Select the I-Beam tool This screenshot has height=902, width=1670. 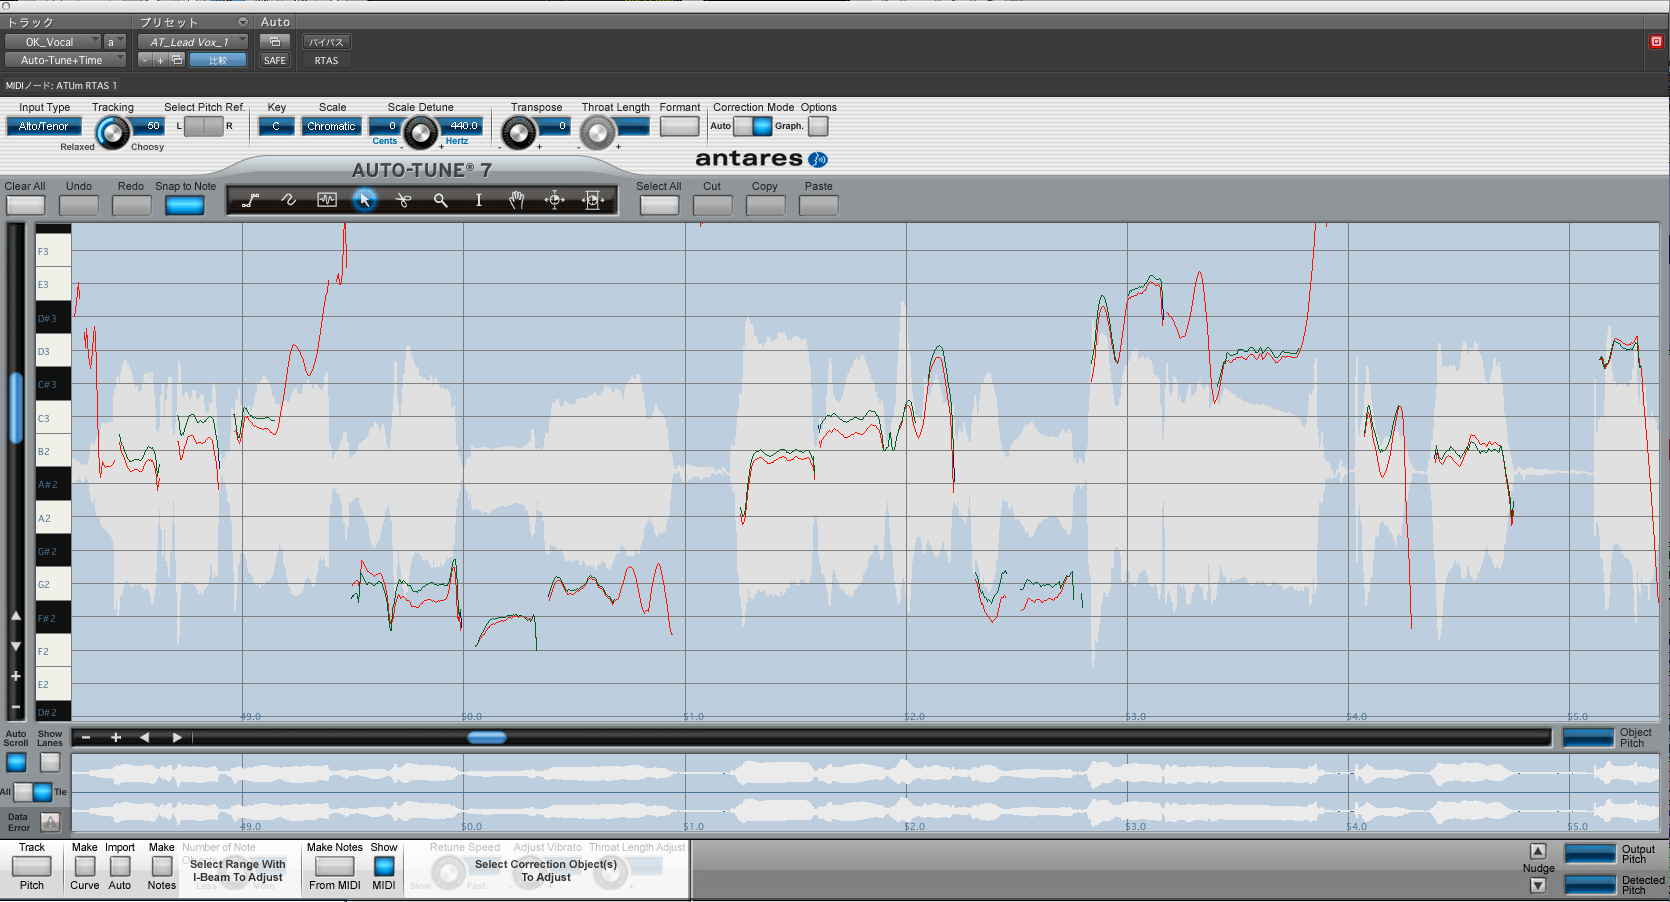(x=479, y=200)
